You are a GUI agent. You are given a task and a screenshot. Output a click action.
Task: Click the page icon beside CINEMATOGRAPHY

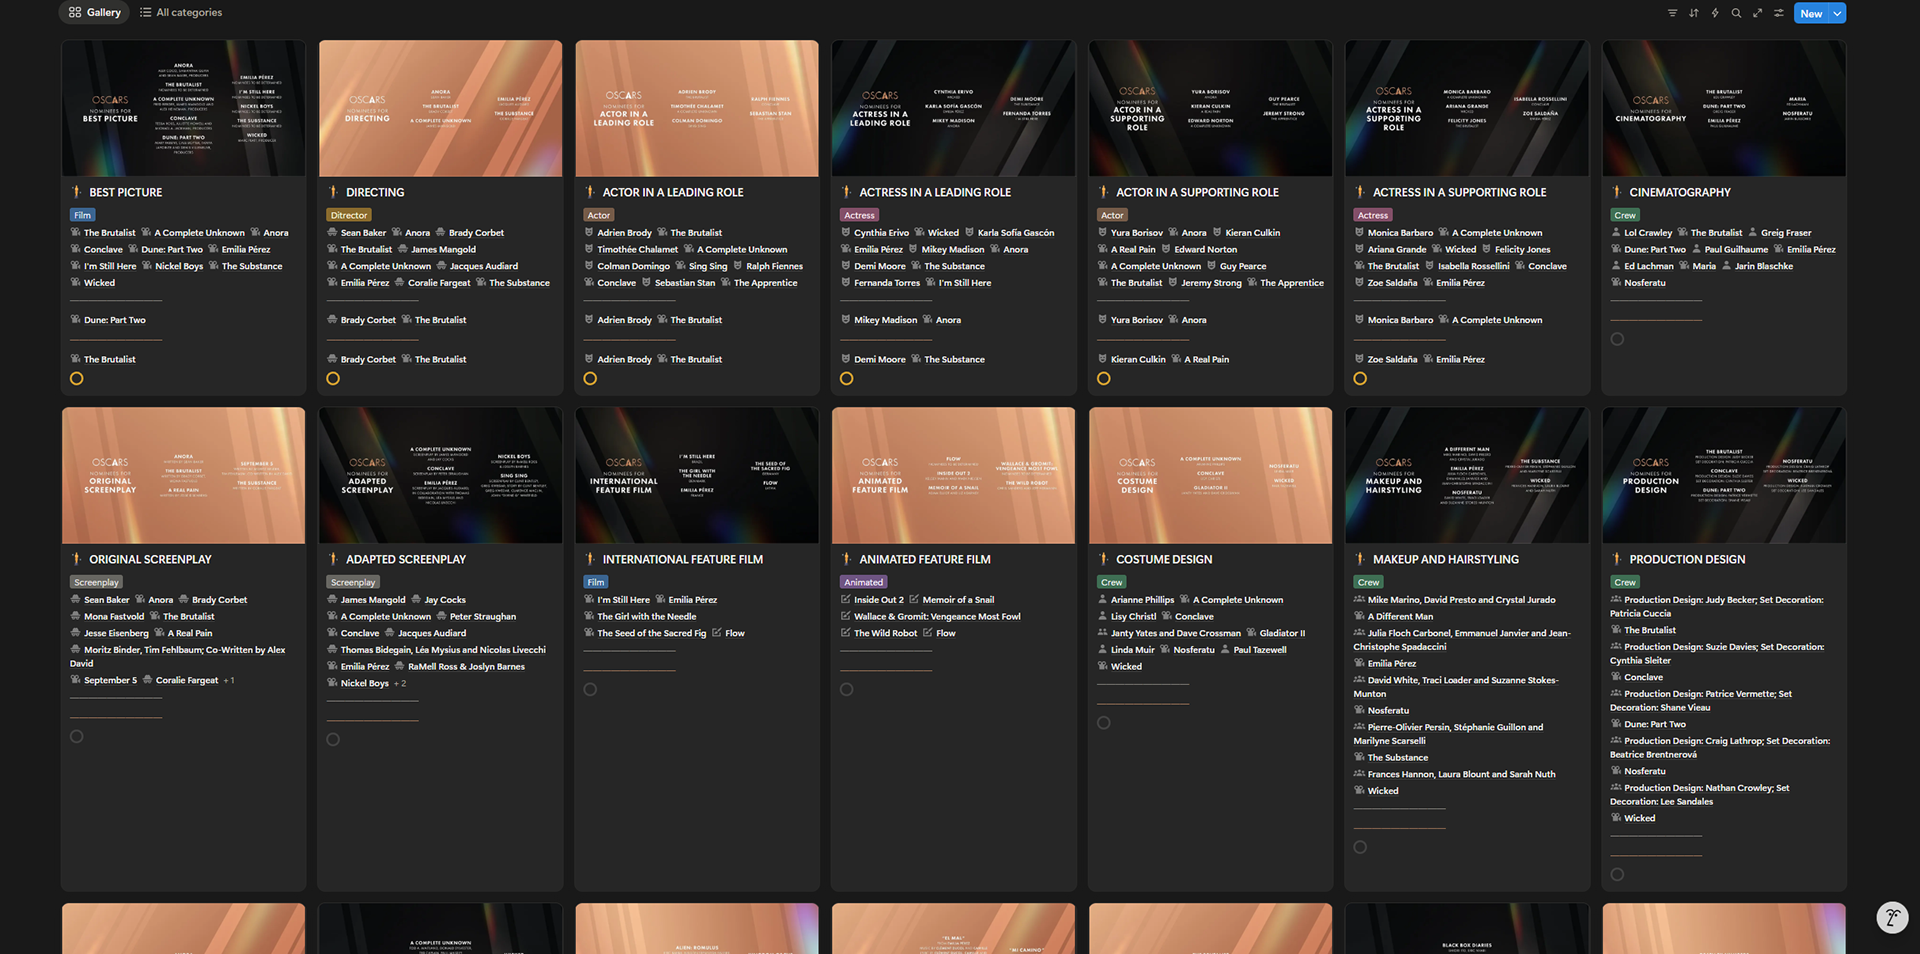coord(1617,192)
